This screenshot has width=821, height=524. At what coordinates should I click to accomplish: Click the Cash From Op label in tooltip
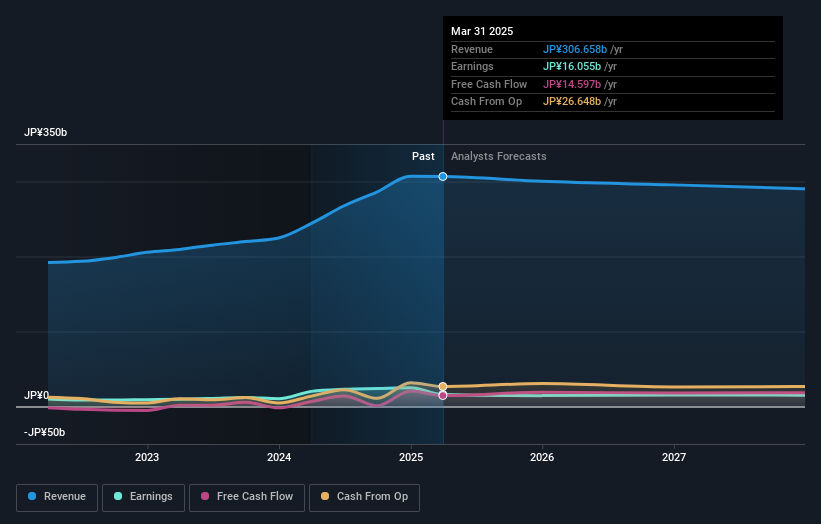(x=486, y=102)
